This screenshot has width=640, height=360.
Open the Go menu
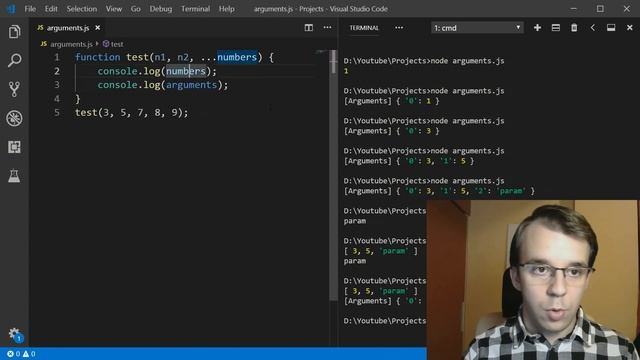136,9
